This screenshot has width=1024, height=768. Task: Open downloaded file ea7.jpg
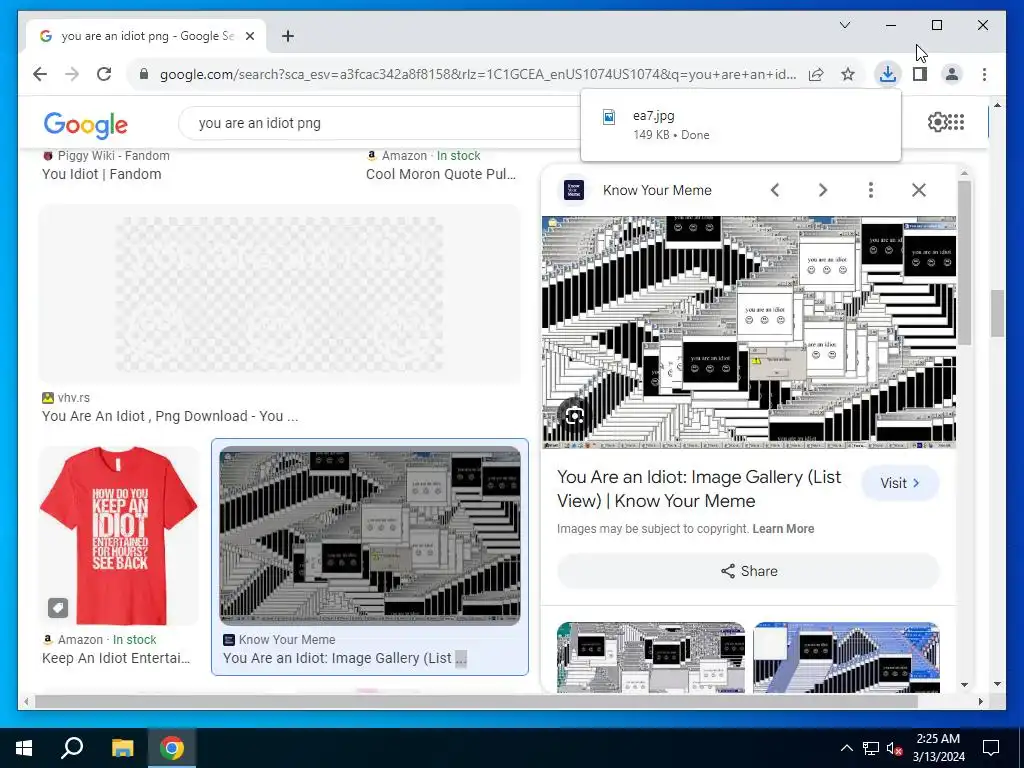click(x=741, y=125)
